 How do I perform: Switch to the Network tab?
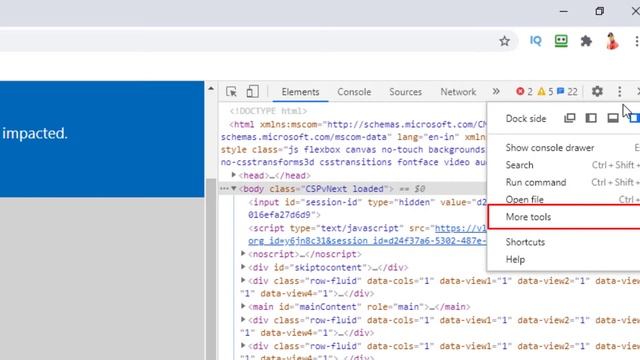pos(458,92)
